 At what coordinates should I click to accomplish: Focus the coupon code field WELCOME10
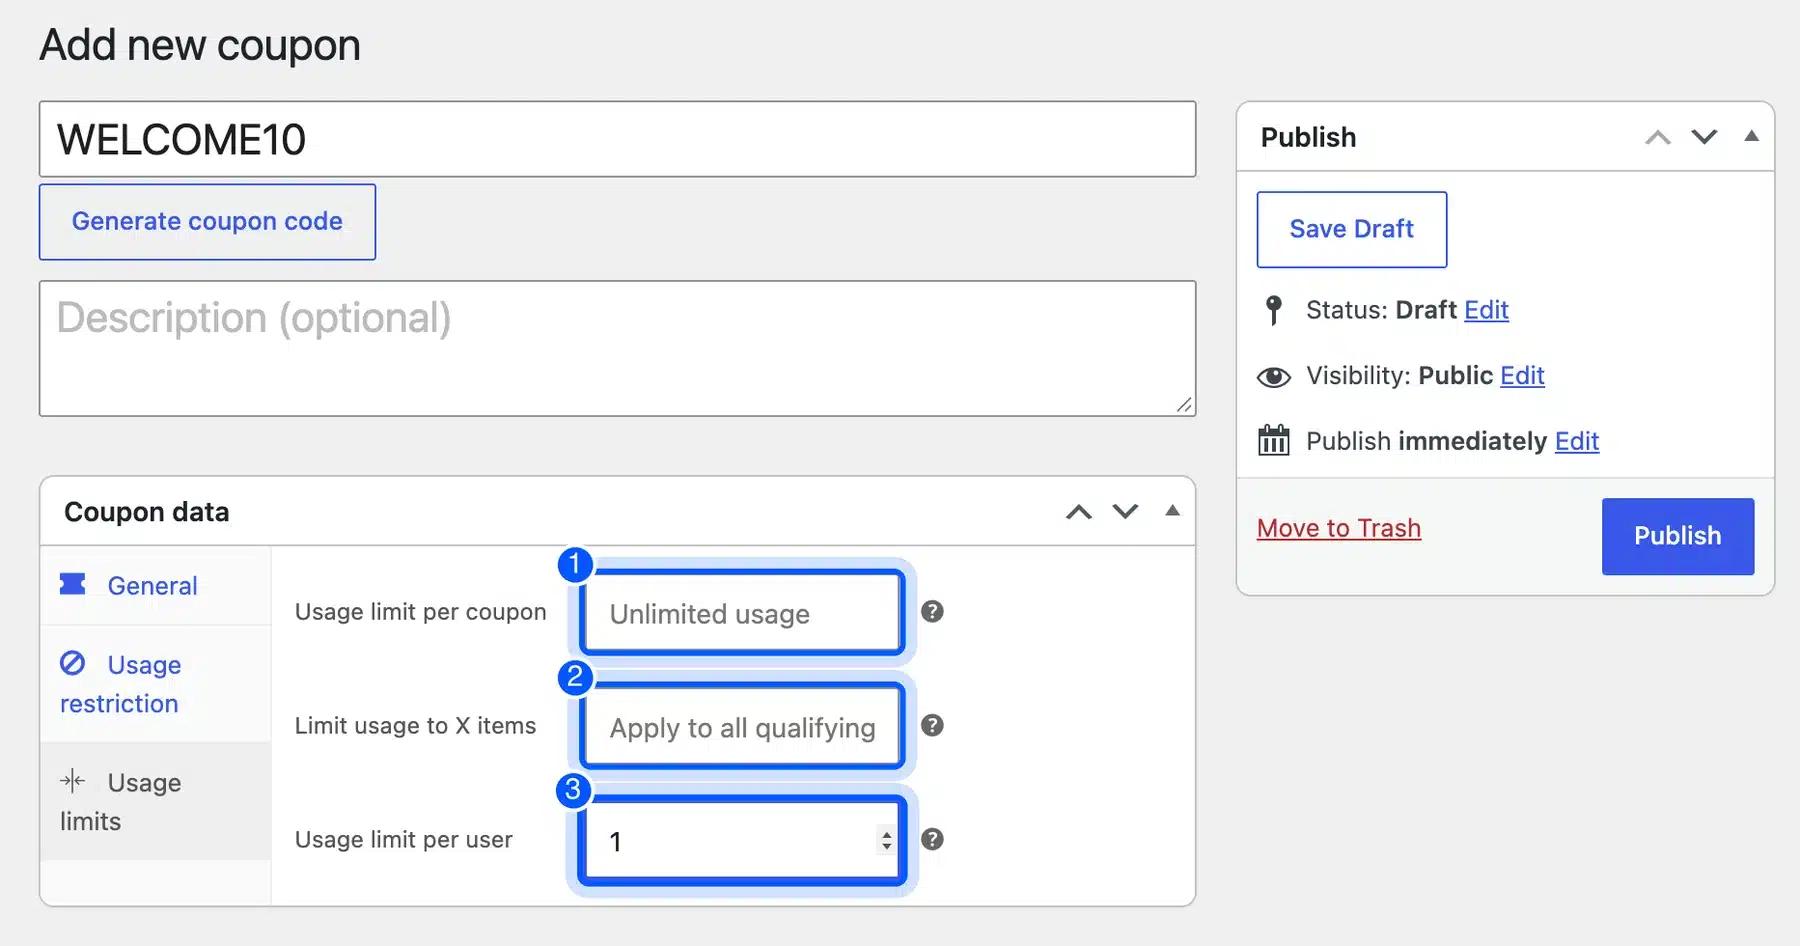[617, 139]
